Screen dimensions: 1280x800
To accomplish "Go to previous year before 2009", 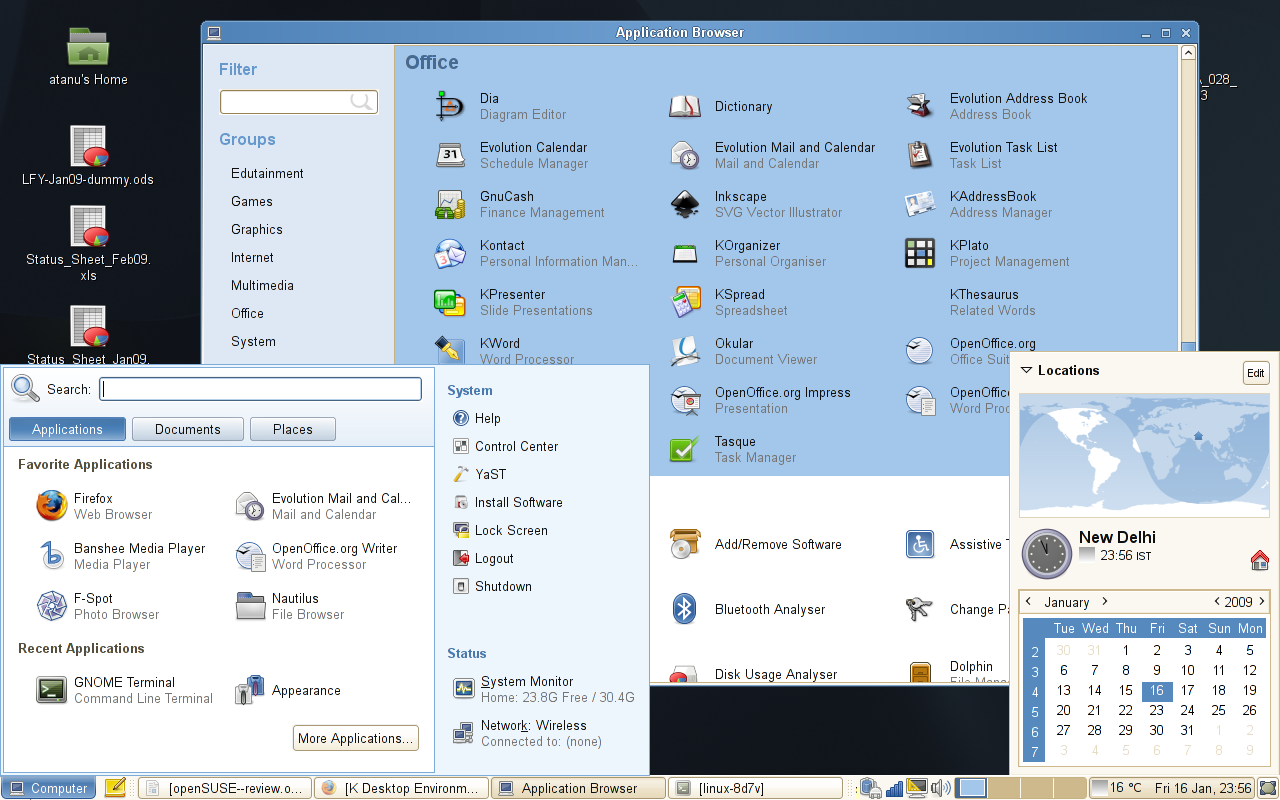I will [x=1216, y=602].
